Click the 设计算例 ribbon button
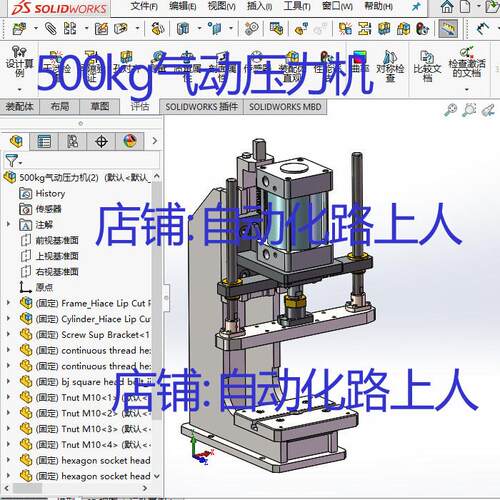500x500 pixels. 20,62
